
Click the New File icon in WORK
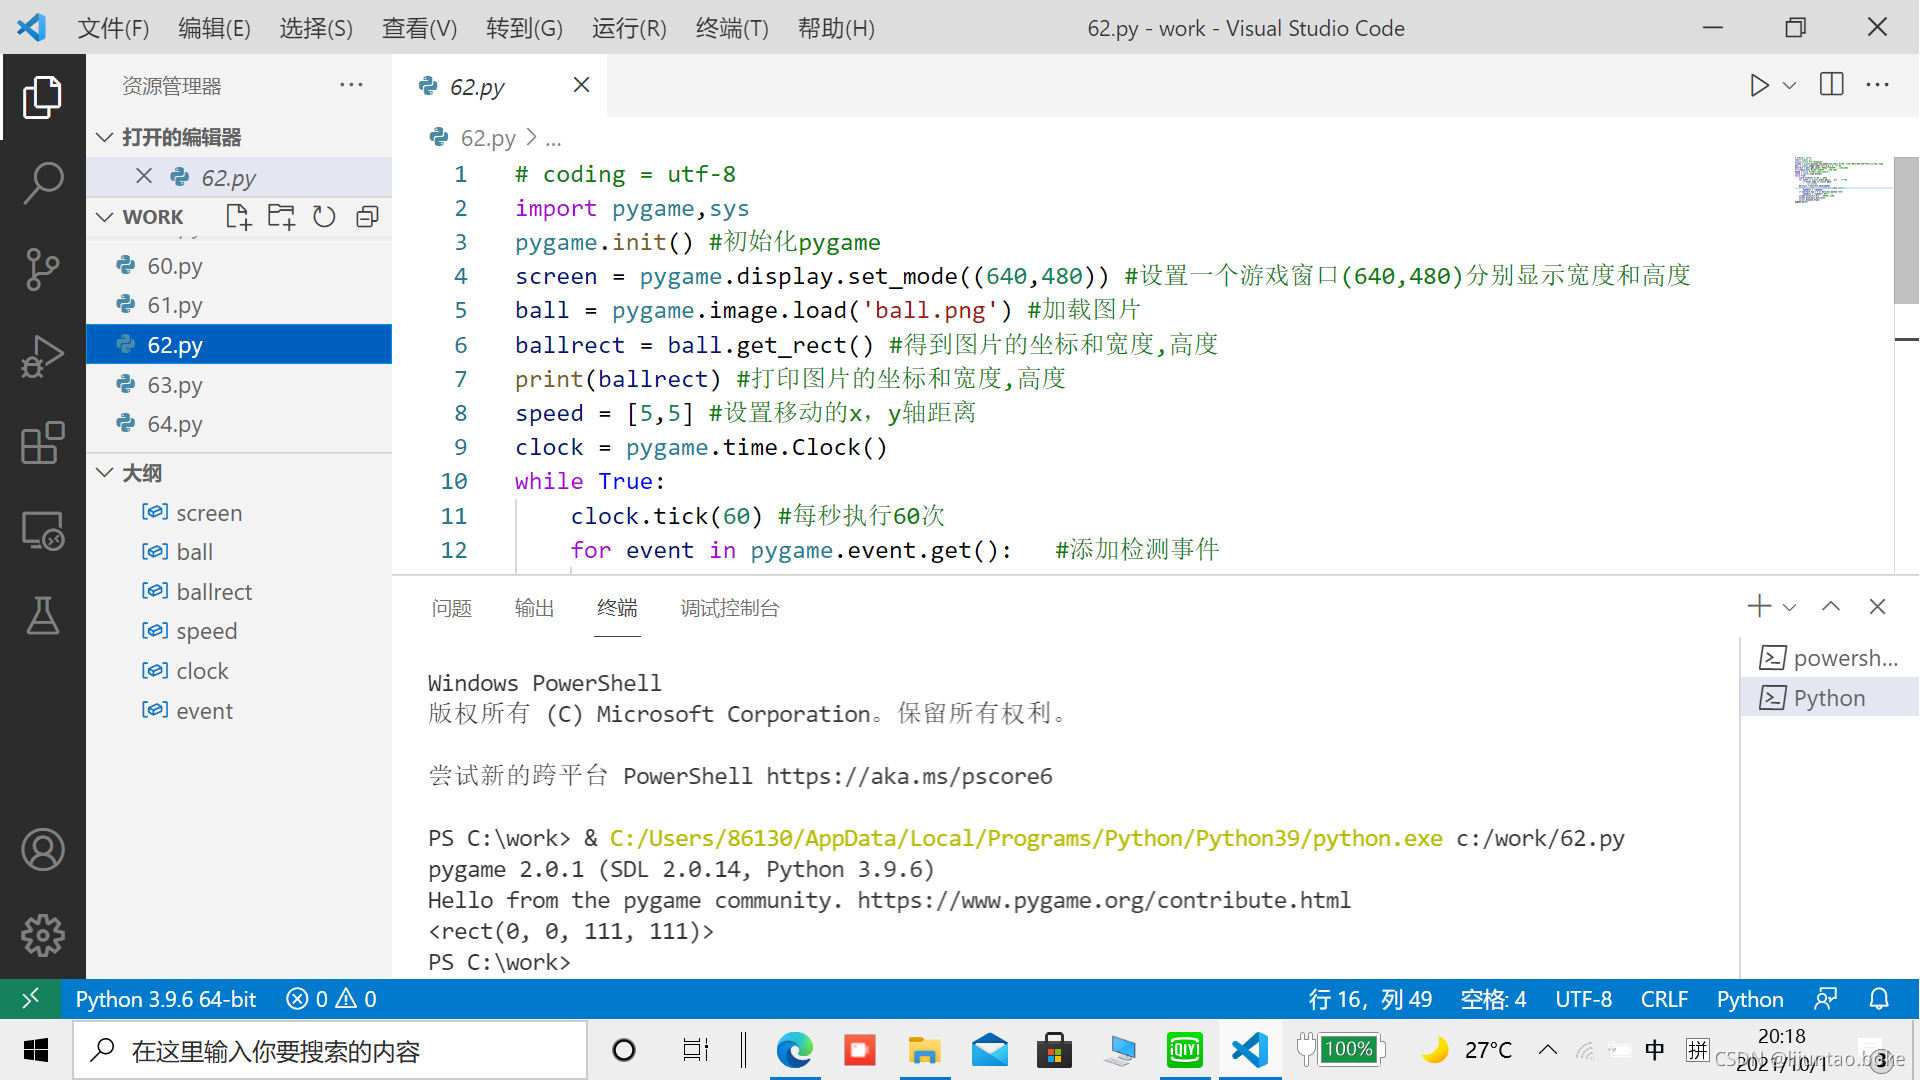pos(238,217)
